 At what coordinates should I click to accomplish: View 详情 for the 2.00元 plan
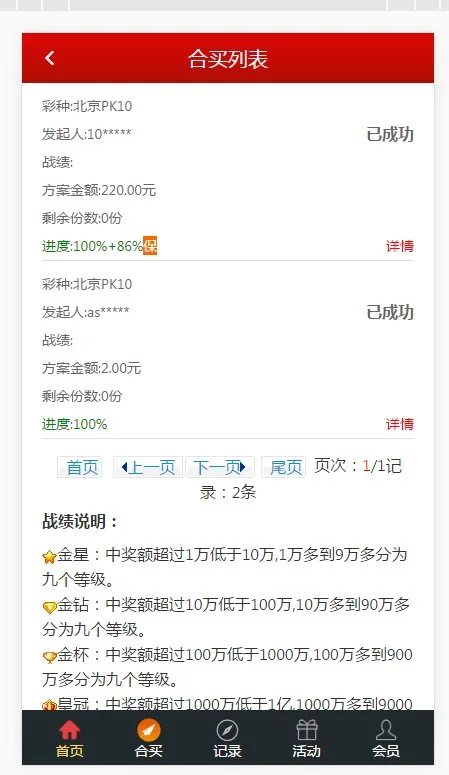(x=400, y=424)
